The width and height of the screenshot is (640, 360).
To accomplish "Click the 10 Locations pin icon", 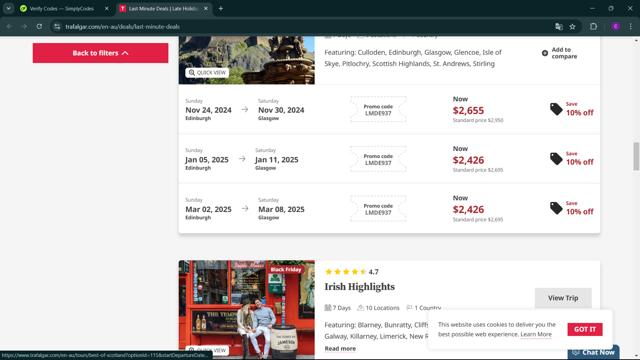I will (x=360, y=308).
